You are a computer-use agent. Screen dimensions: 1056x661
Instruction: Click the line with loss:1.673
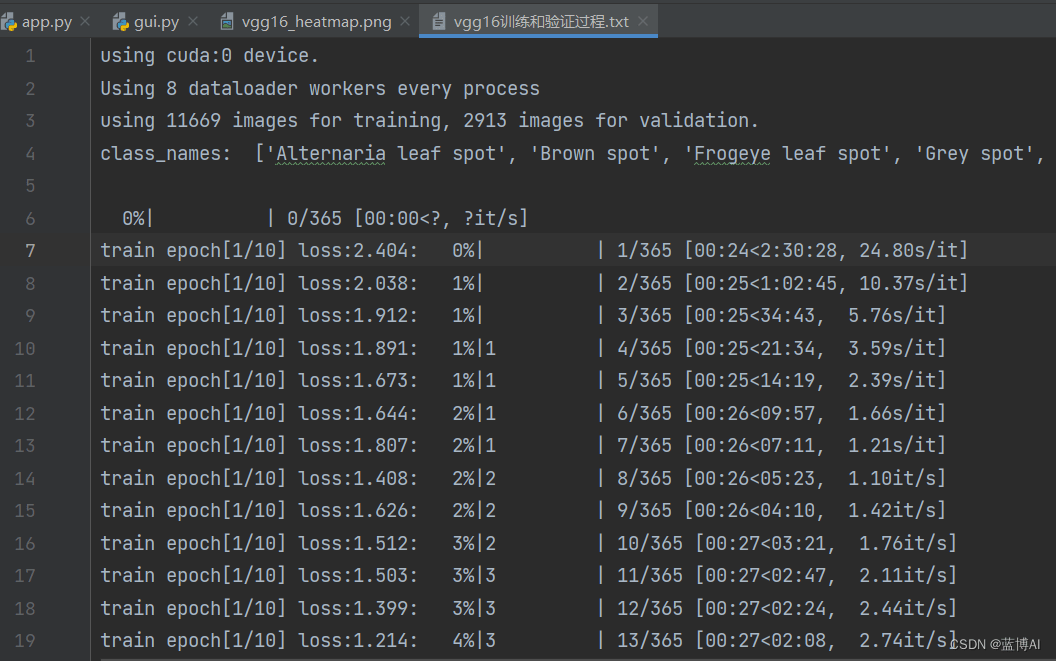click(523, 381)
